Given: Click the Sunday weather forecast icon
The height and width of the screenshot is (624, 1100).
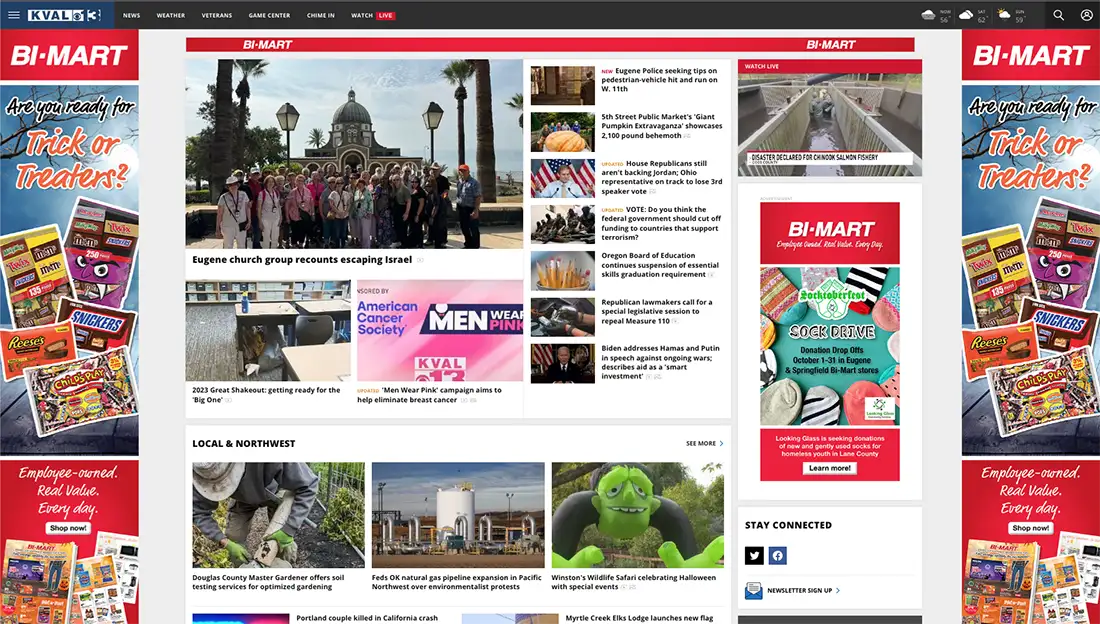Looking at the screenshot, I should coord(1004,15).
